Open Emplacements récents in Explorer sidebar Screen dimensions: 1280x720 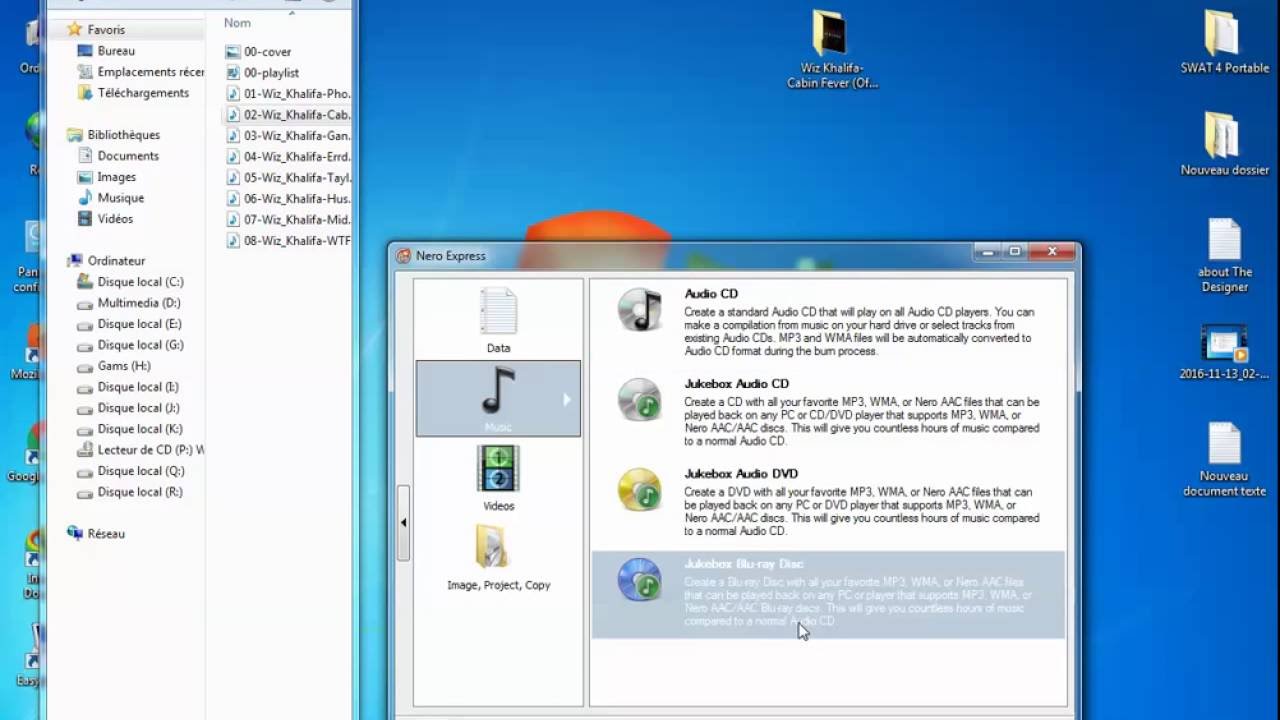[140, 72]
